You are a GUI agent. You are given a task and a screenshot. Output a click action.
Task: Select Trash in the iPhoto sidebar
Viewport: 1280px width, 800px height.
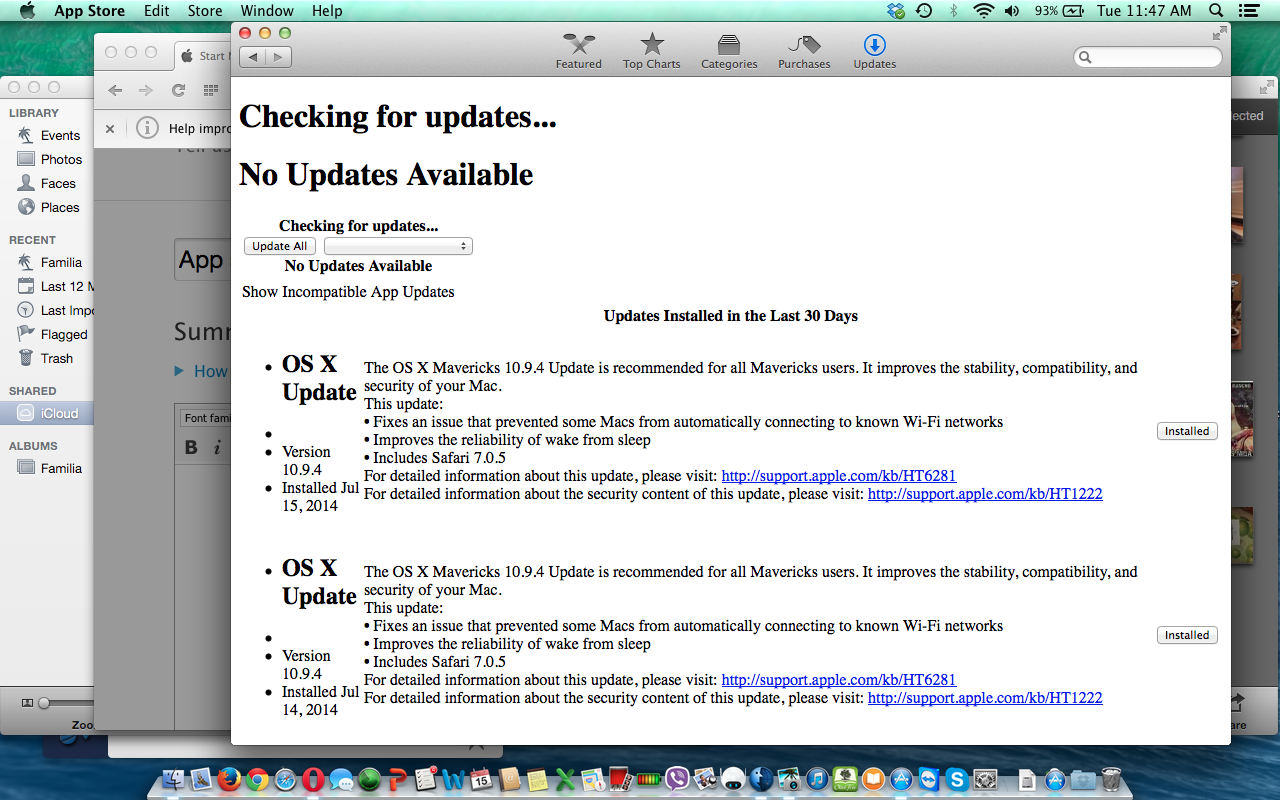tap(47, 358)
